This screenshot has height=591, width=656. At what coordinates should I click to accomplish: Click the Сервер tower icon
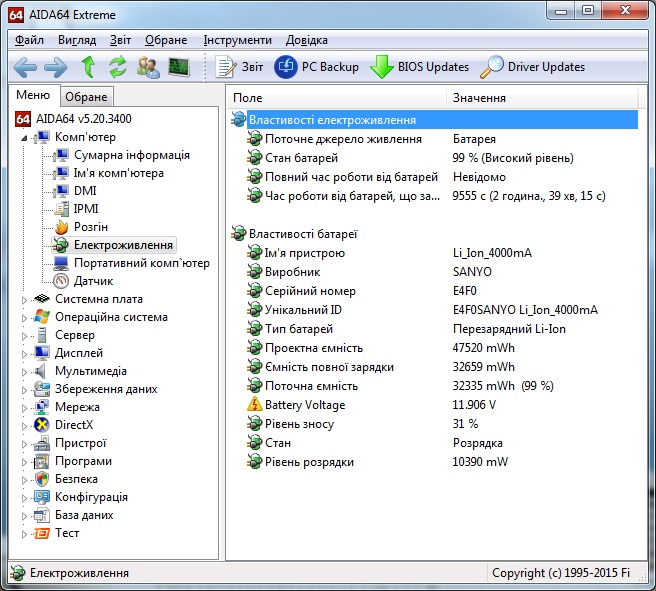tap(42, 335)
